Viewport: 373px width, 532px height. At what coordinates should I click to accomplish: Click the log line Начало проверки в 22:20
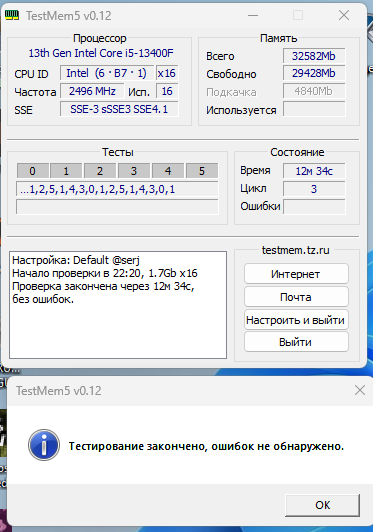pyautogui.click(x=105, y=273)
